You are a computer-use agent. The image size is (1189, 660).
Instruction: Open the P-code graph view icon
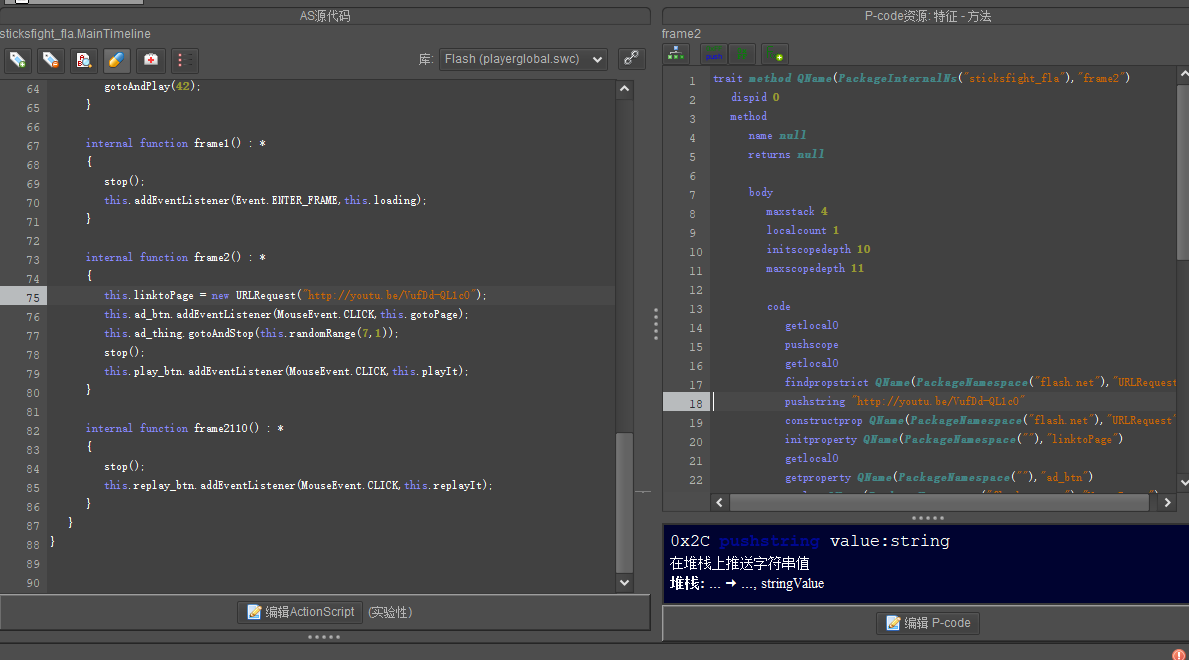[x=677, y=54]
